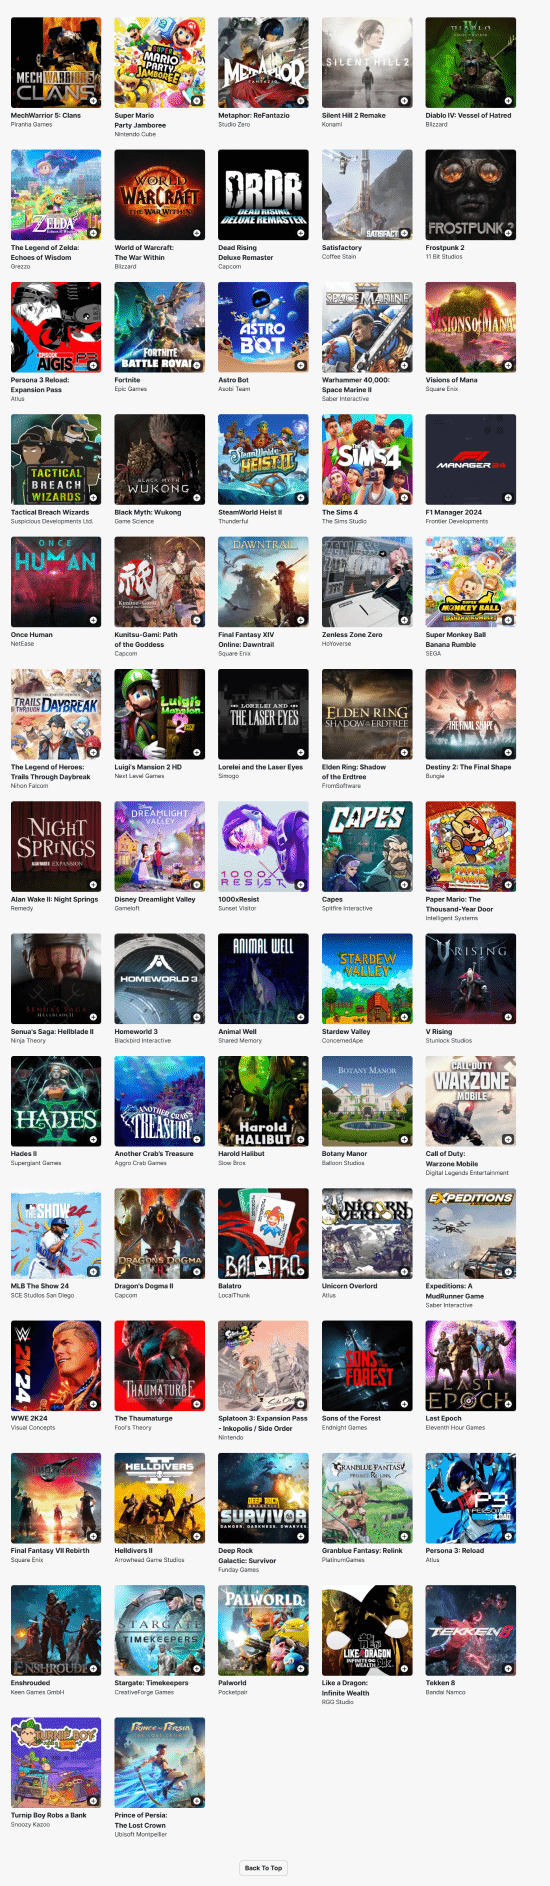
Task: Add Animal Well via its plus icon
Action: click(x=301, y=1017)
